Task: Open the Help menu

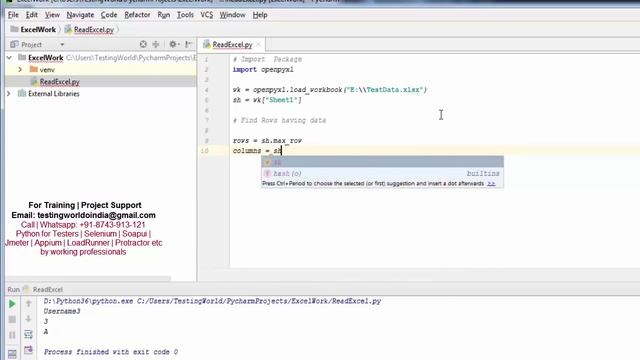Action: tap(260, 15)
